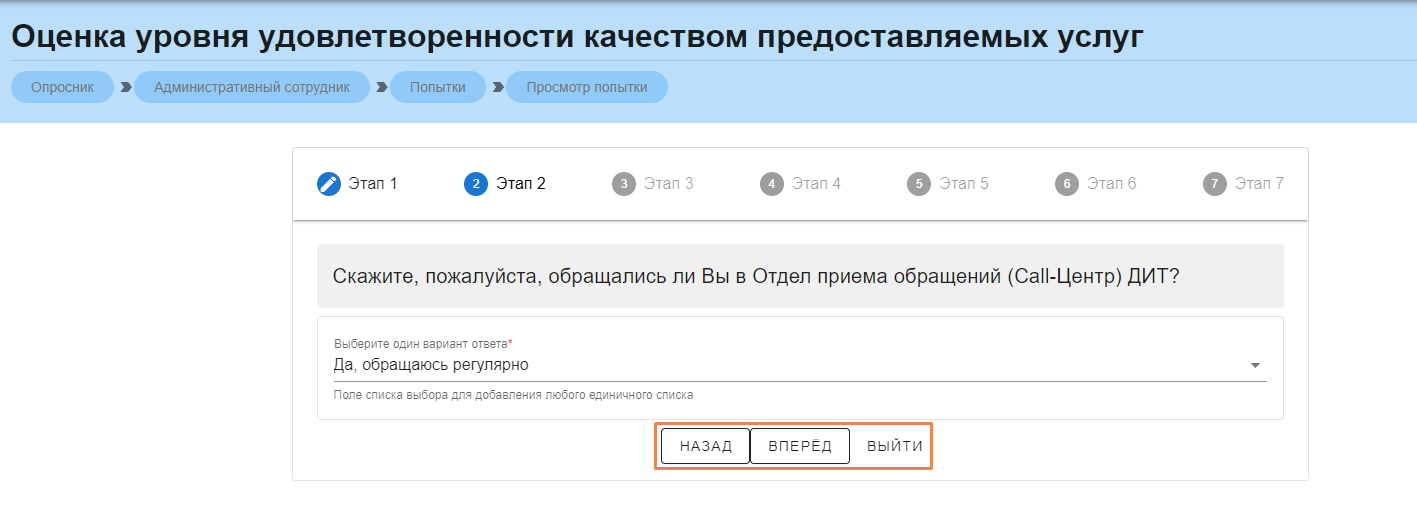1417x527 pixels.
Task: Click the blue circle numbered 2
Action: [476, 184]
